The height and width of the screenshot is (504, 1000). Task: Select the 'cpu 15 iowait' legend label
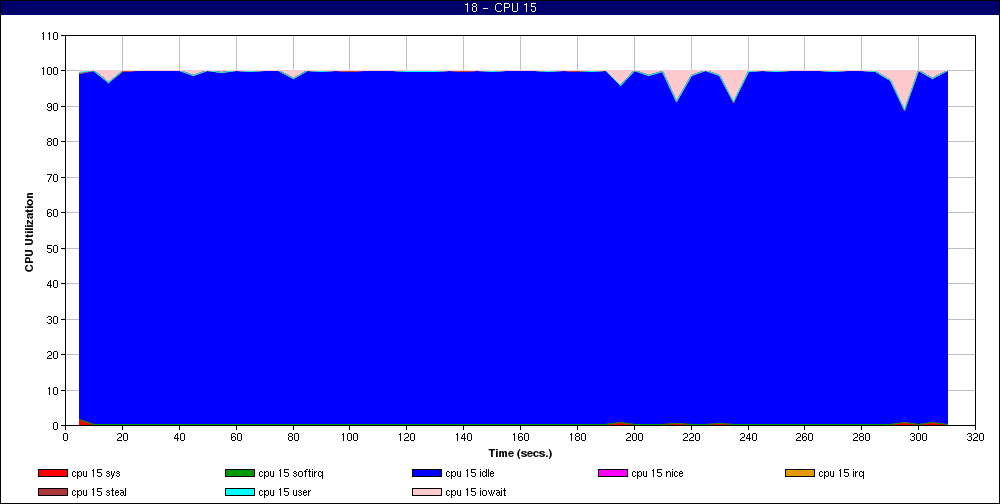pos(476,493)
